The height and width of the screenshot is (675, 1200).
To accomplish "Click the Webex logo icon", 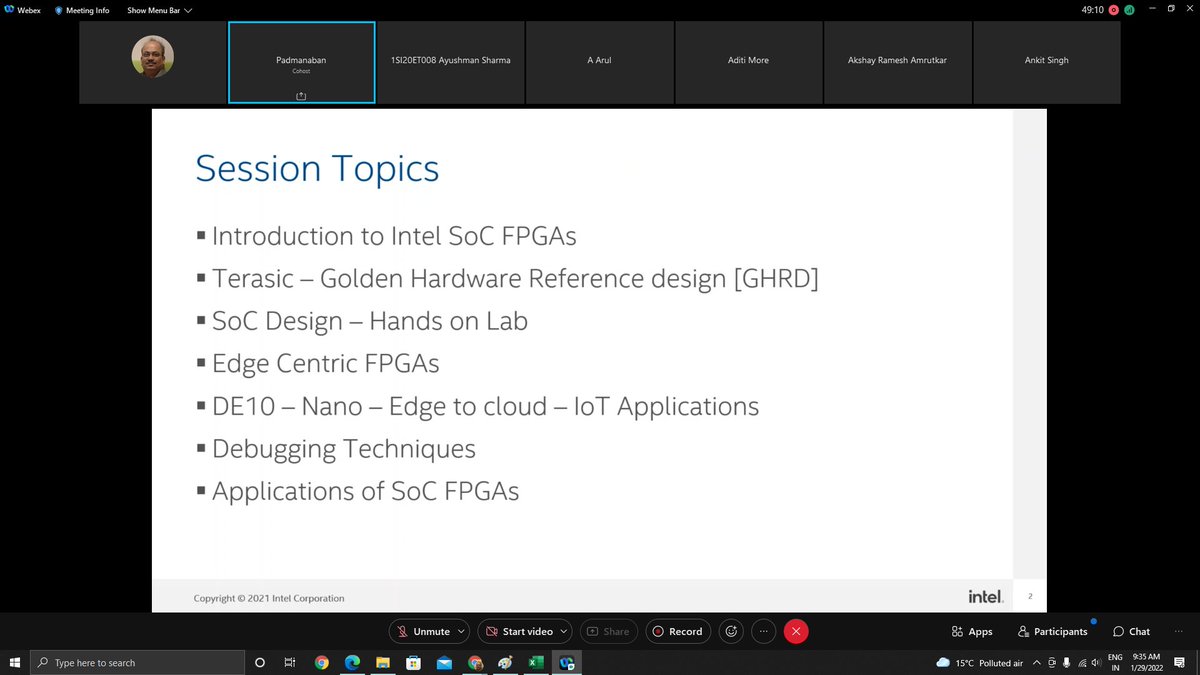I will pyautogui.click(x=9, y=10).
